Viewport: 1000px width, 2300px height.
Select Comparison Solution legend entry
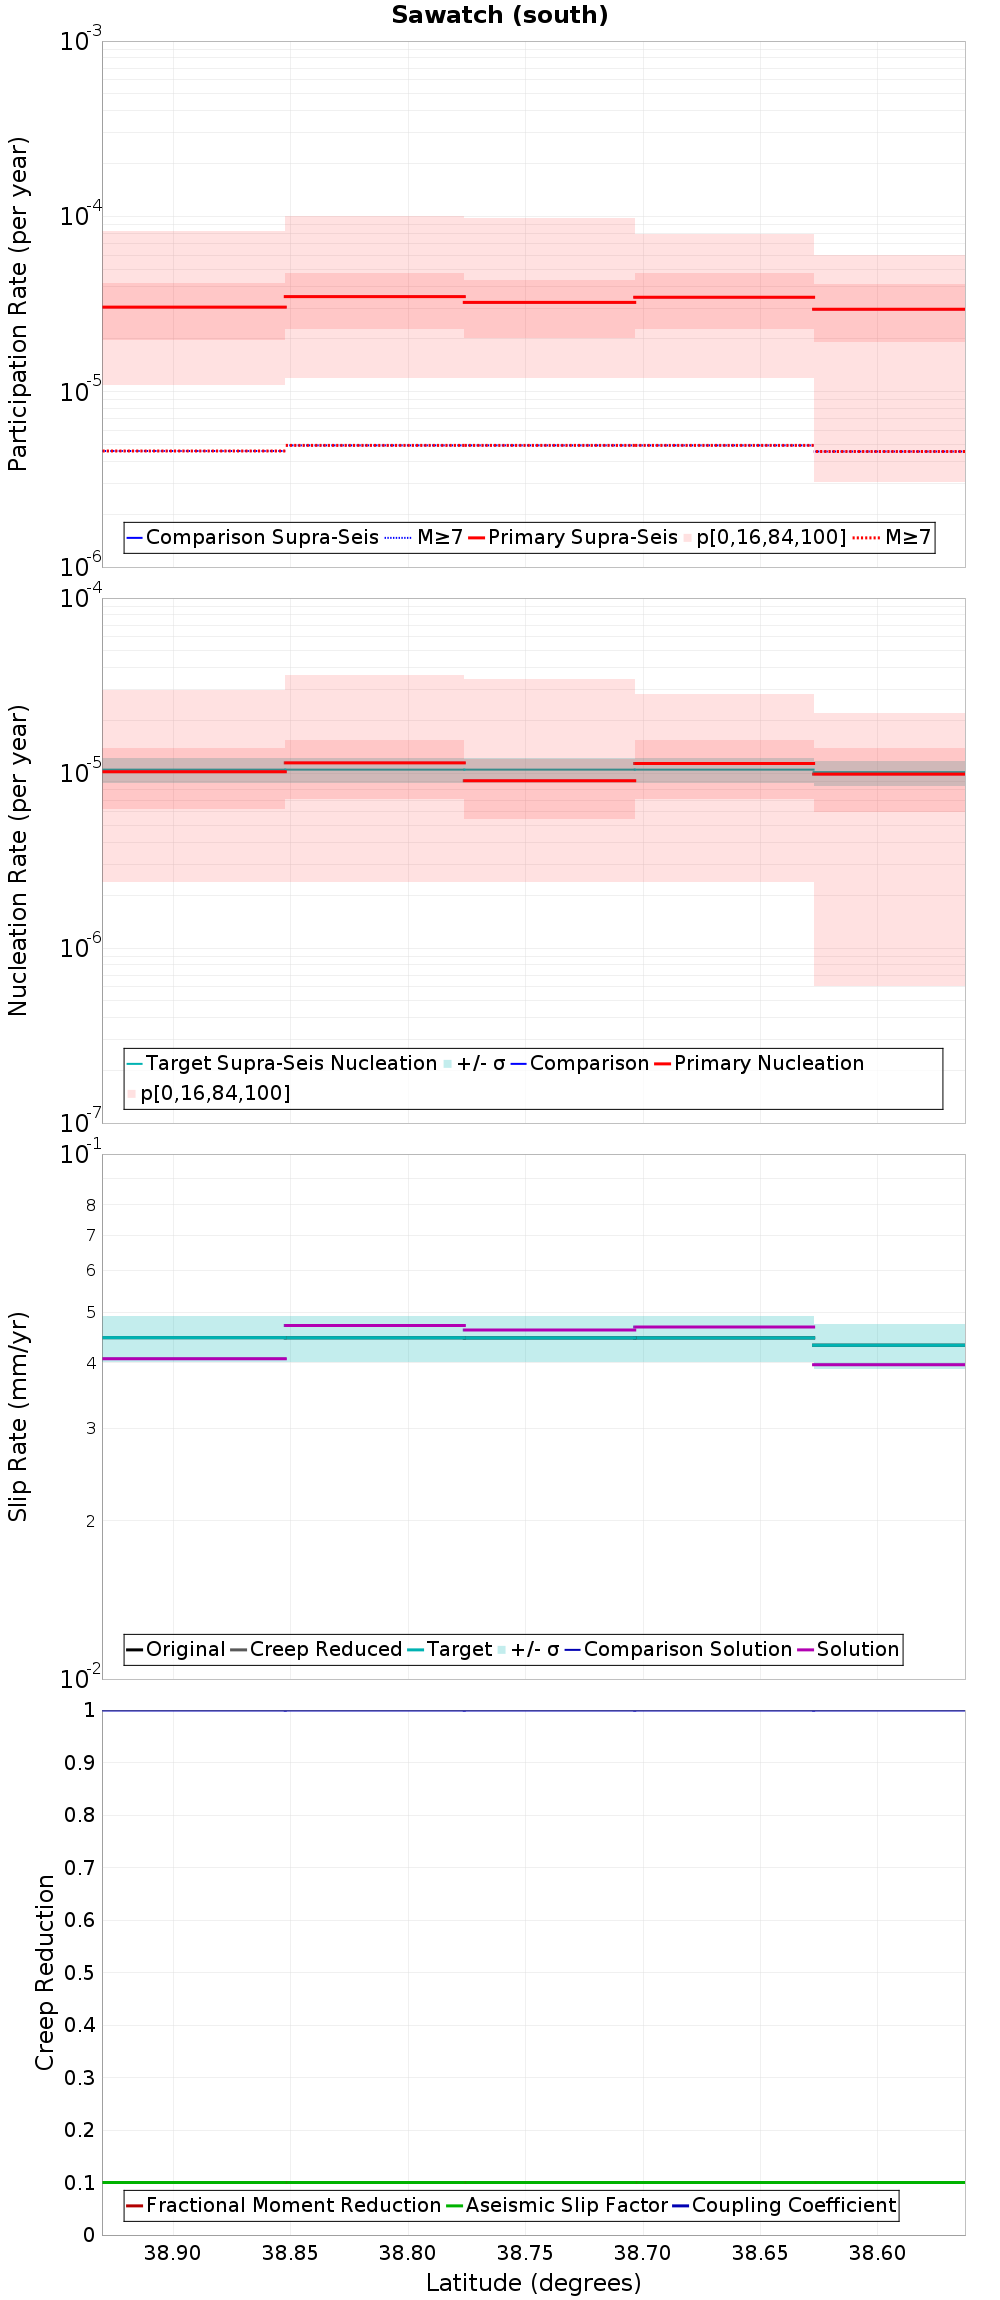678,1649
